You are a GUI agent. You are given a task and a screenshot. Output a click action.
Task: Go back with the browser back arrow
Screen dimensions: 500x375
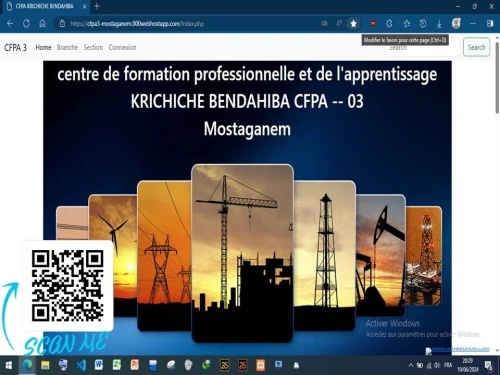(x=10, y=24)
